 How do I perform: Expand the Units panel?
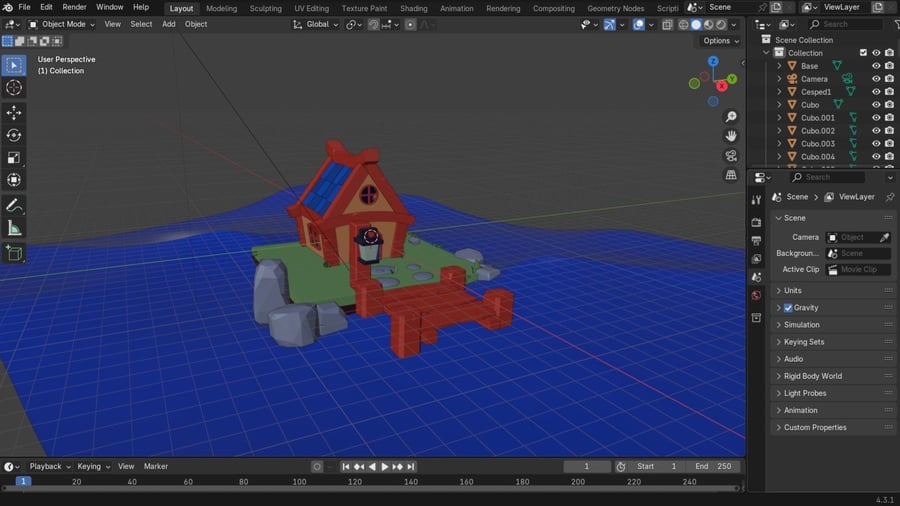pos(792,291)
